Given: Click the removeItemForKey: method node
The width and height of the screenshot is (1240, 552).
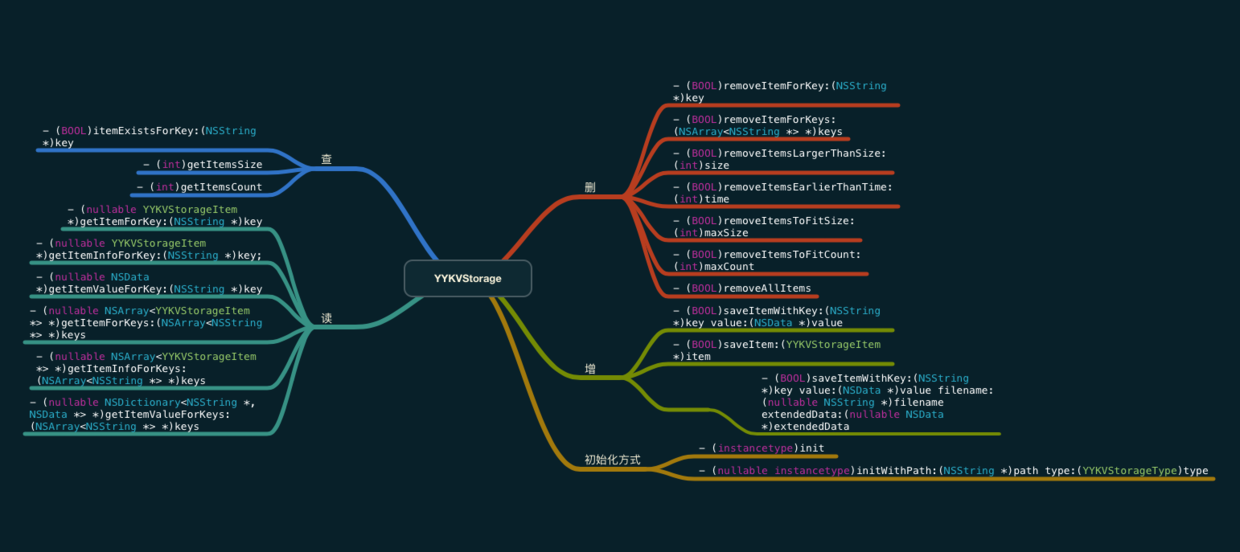Looking at the screenshot, I should [x=780, y=92].
